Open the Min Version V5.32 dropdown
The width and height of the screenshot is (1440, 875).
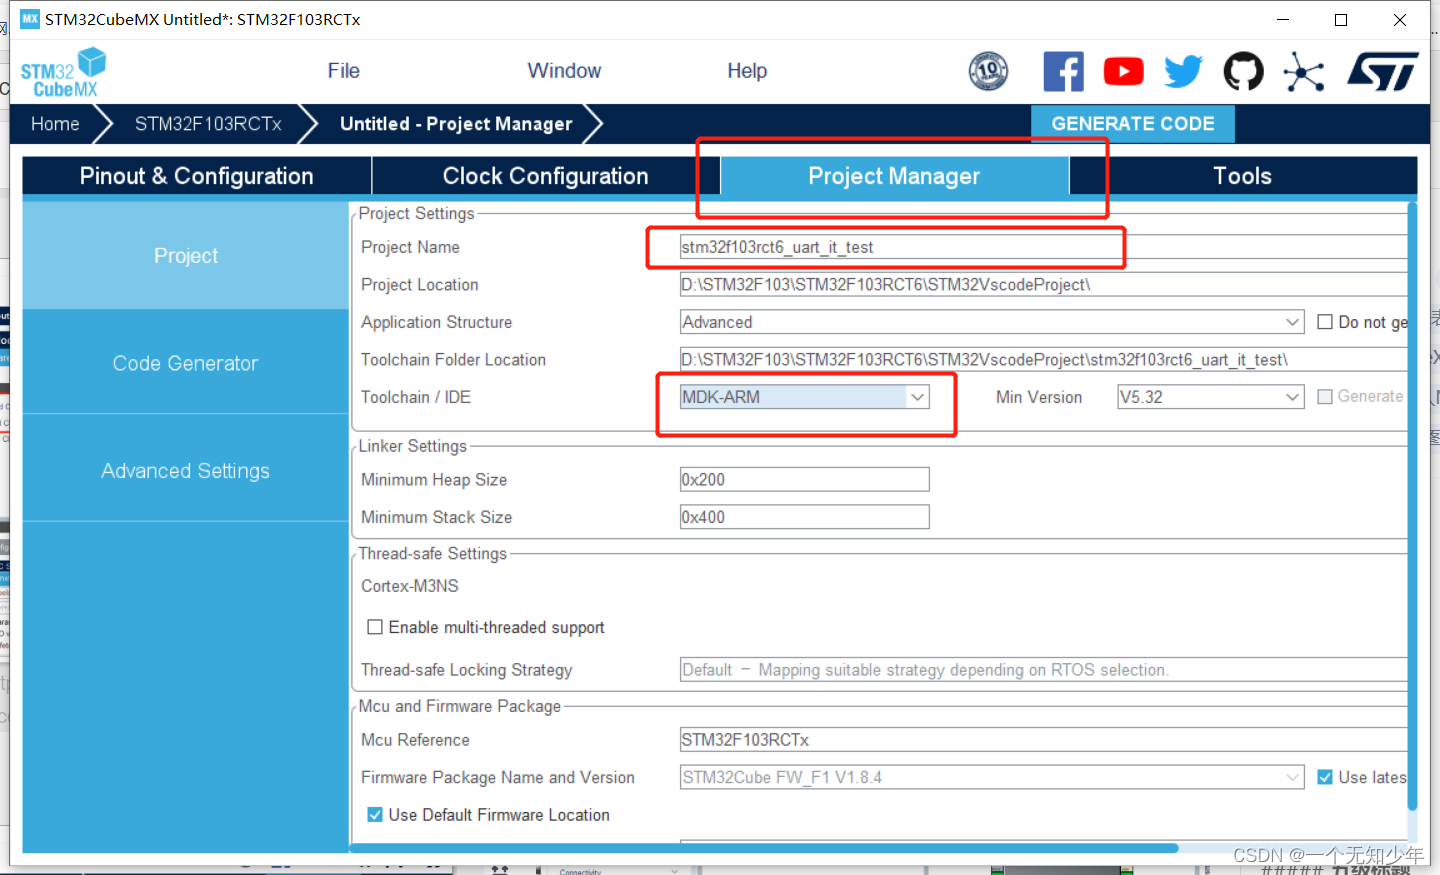tap(1211, 397)
